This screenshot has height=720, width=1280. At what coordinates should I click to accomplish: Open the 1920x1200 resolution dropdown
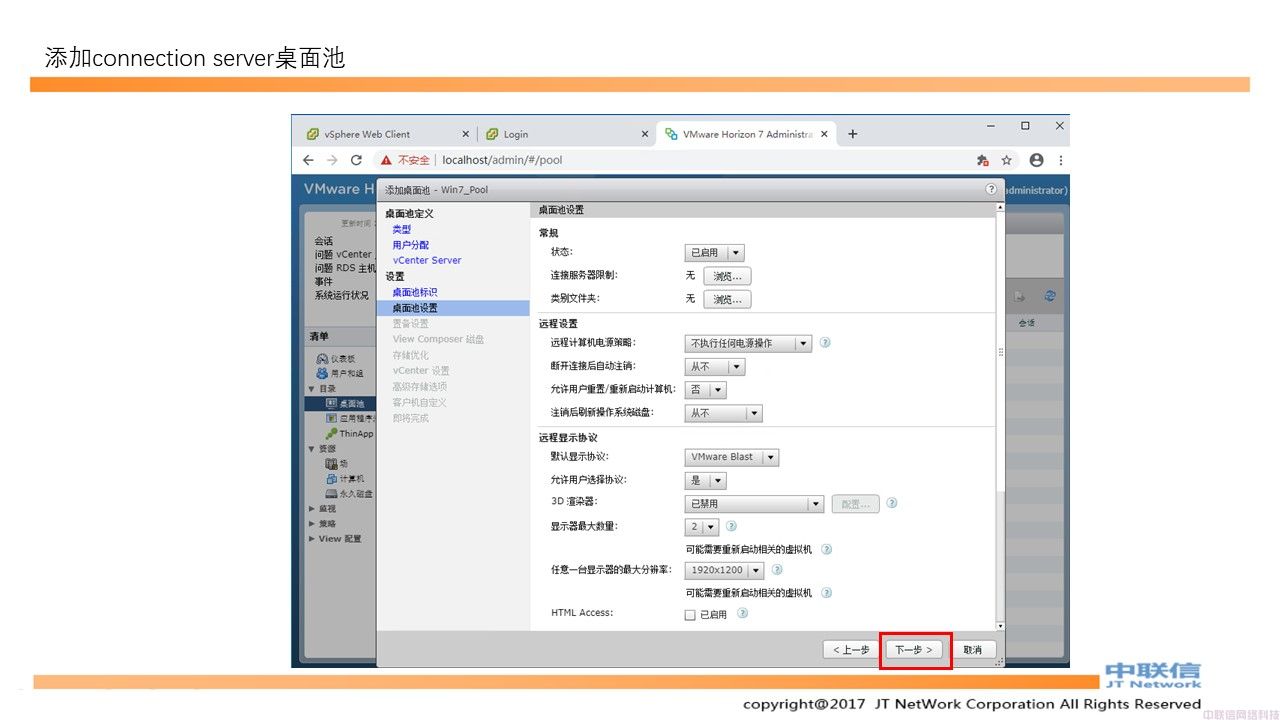coord(724,570)
